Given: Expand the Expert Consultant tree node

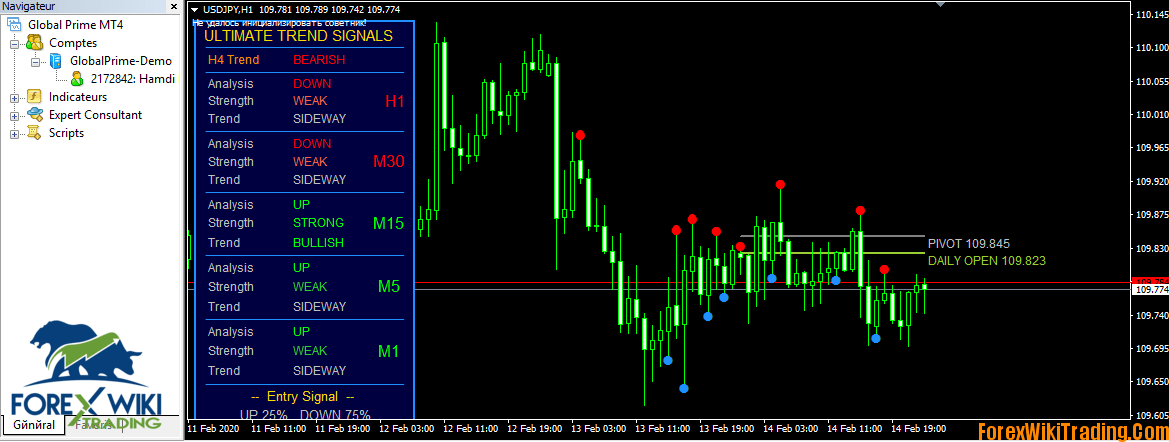Looking at the screenshot, I should point(15,116).
